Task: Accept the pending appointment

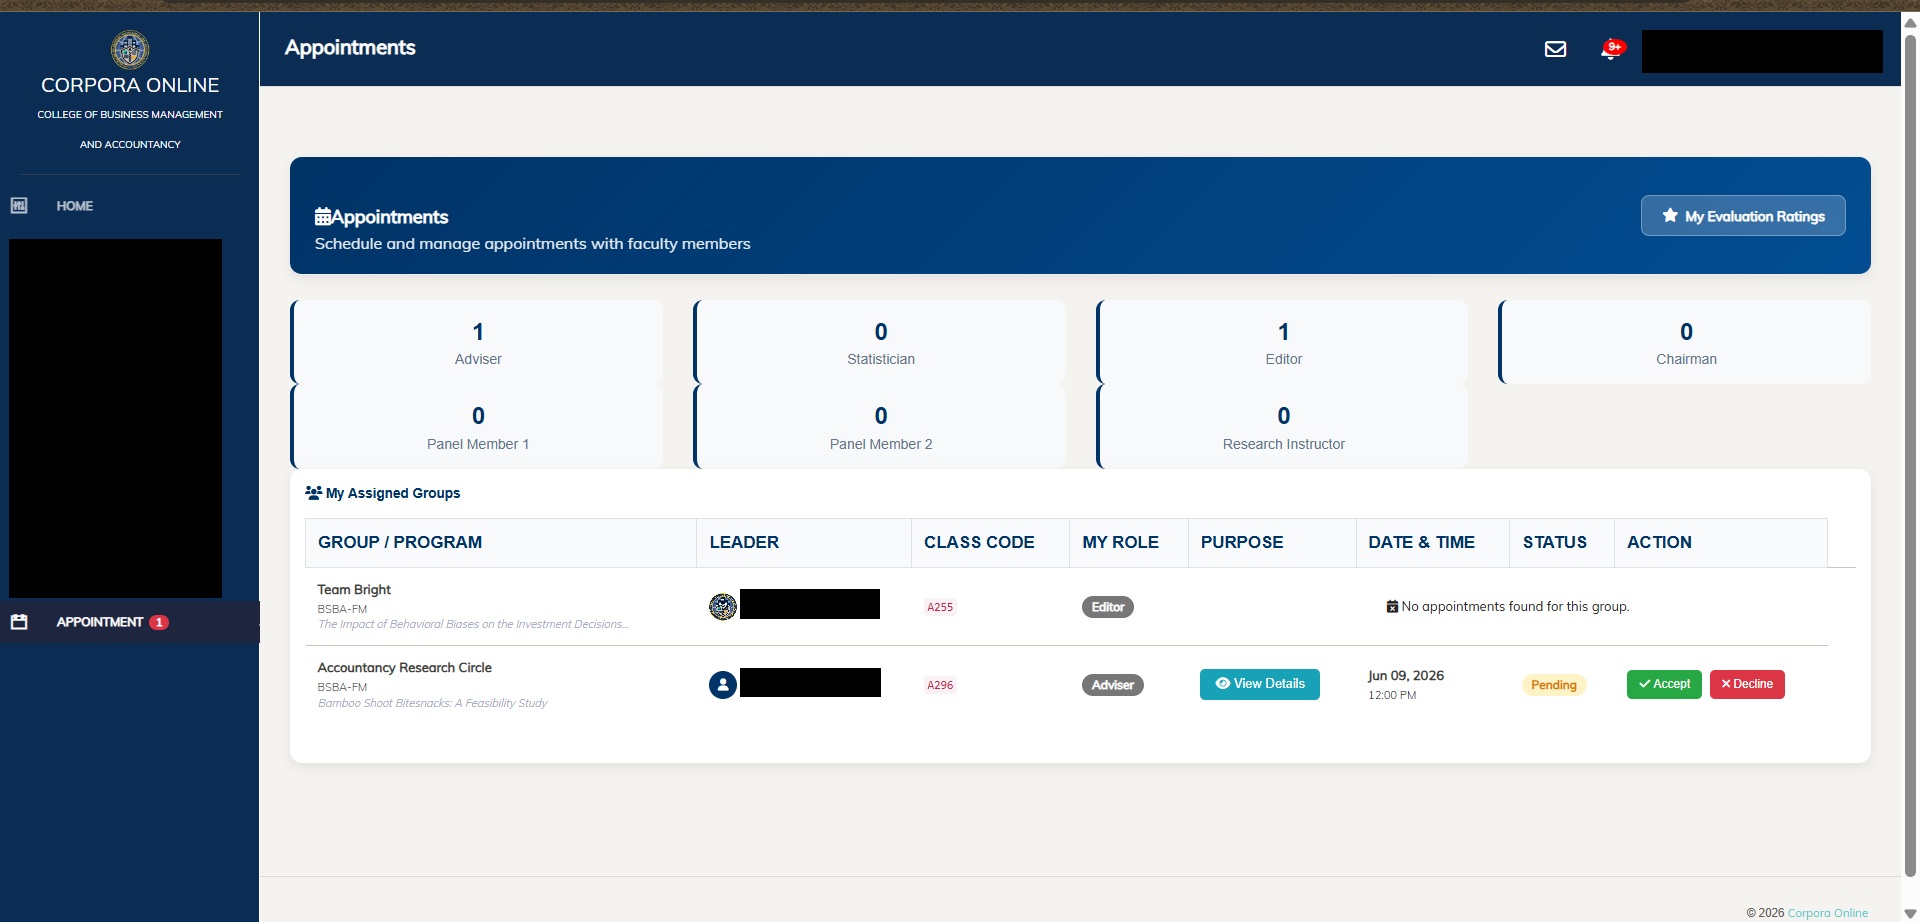Action: [x=1664, y=684]
